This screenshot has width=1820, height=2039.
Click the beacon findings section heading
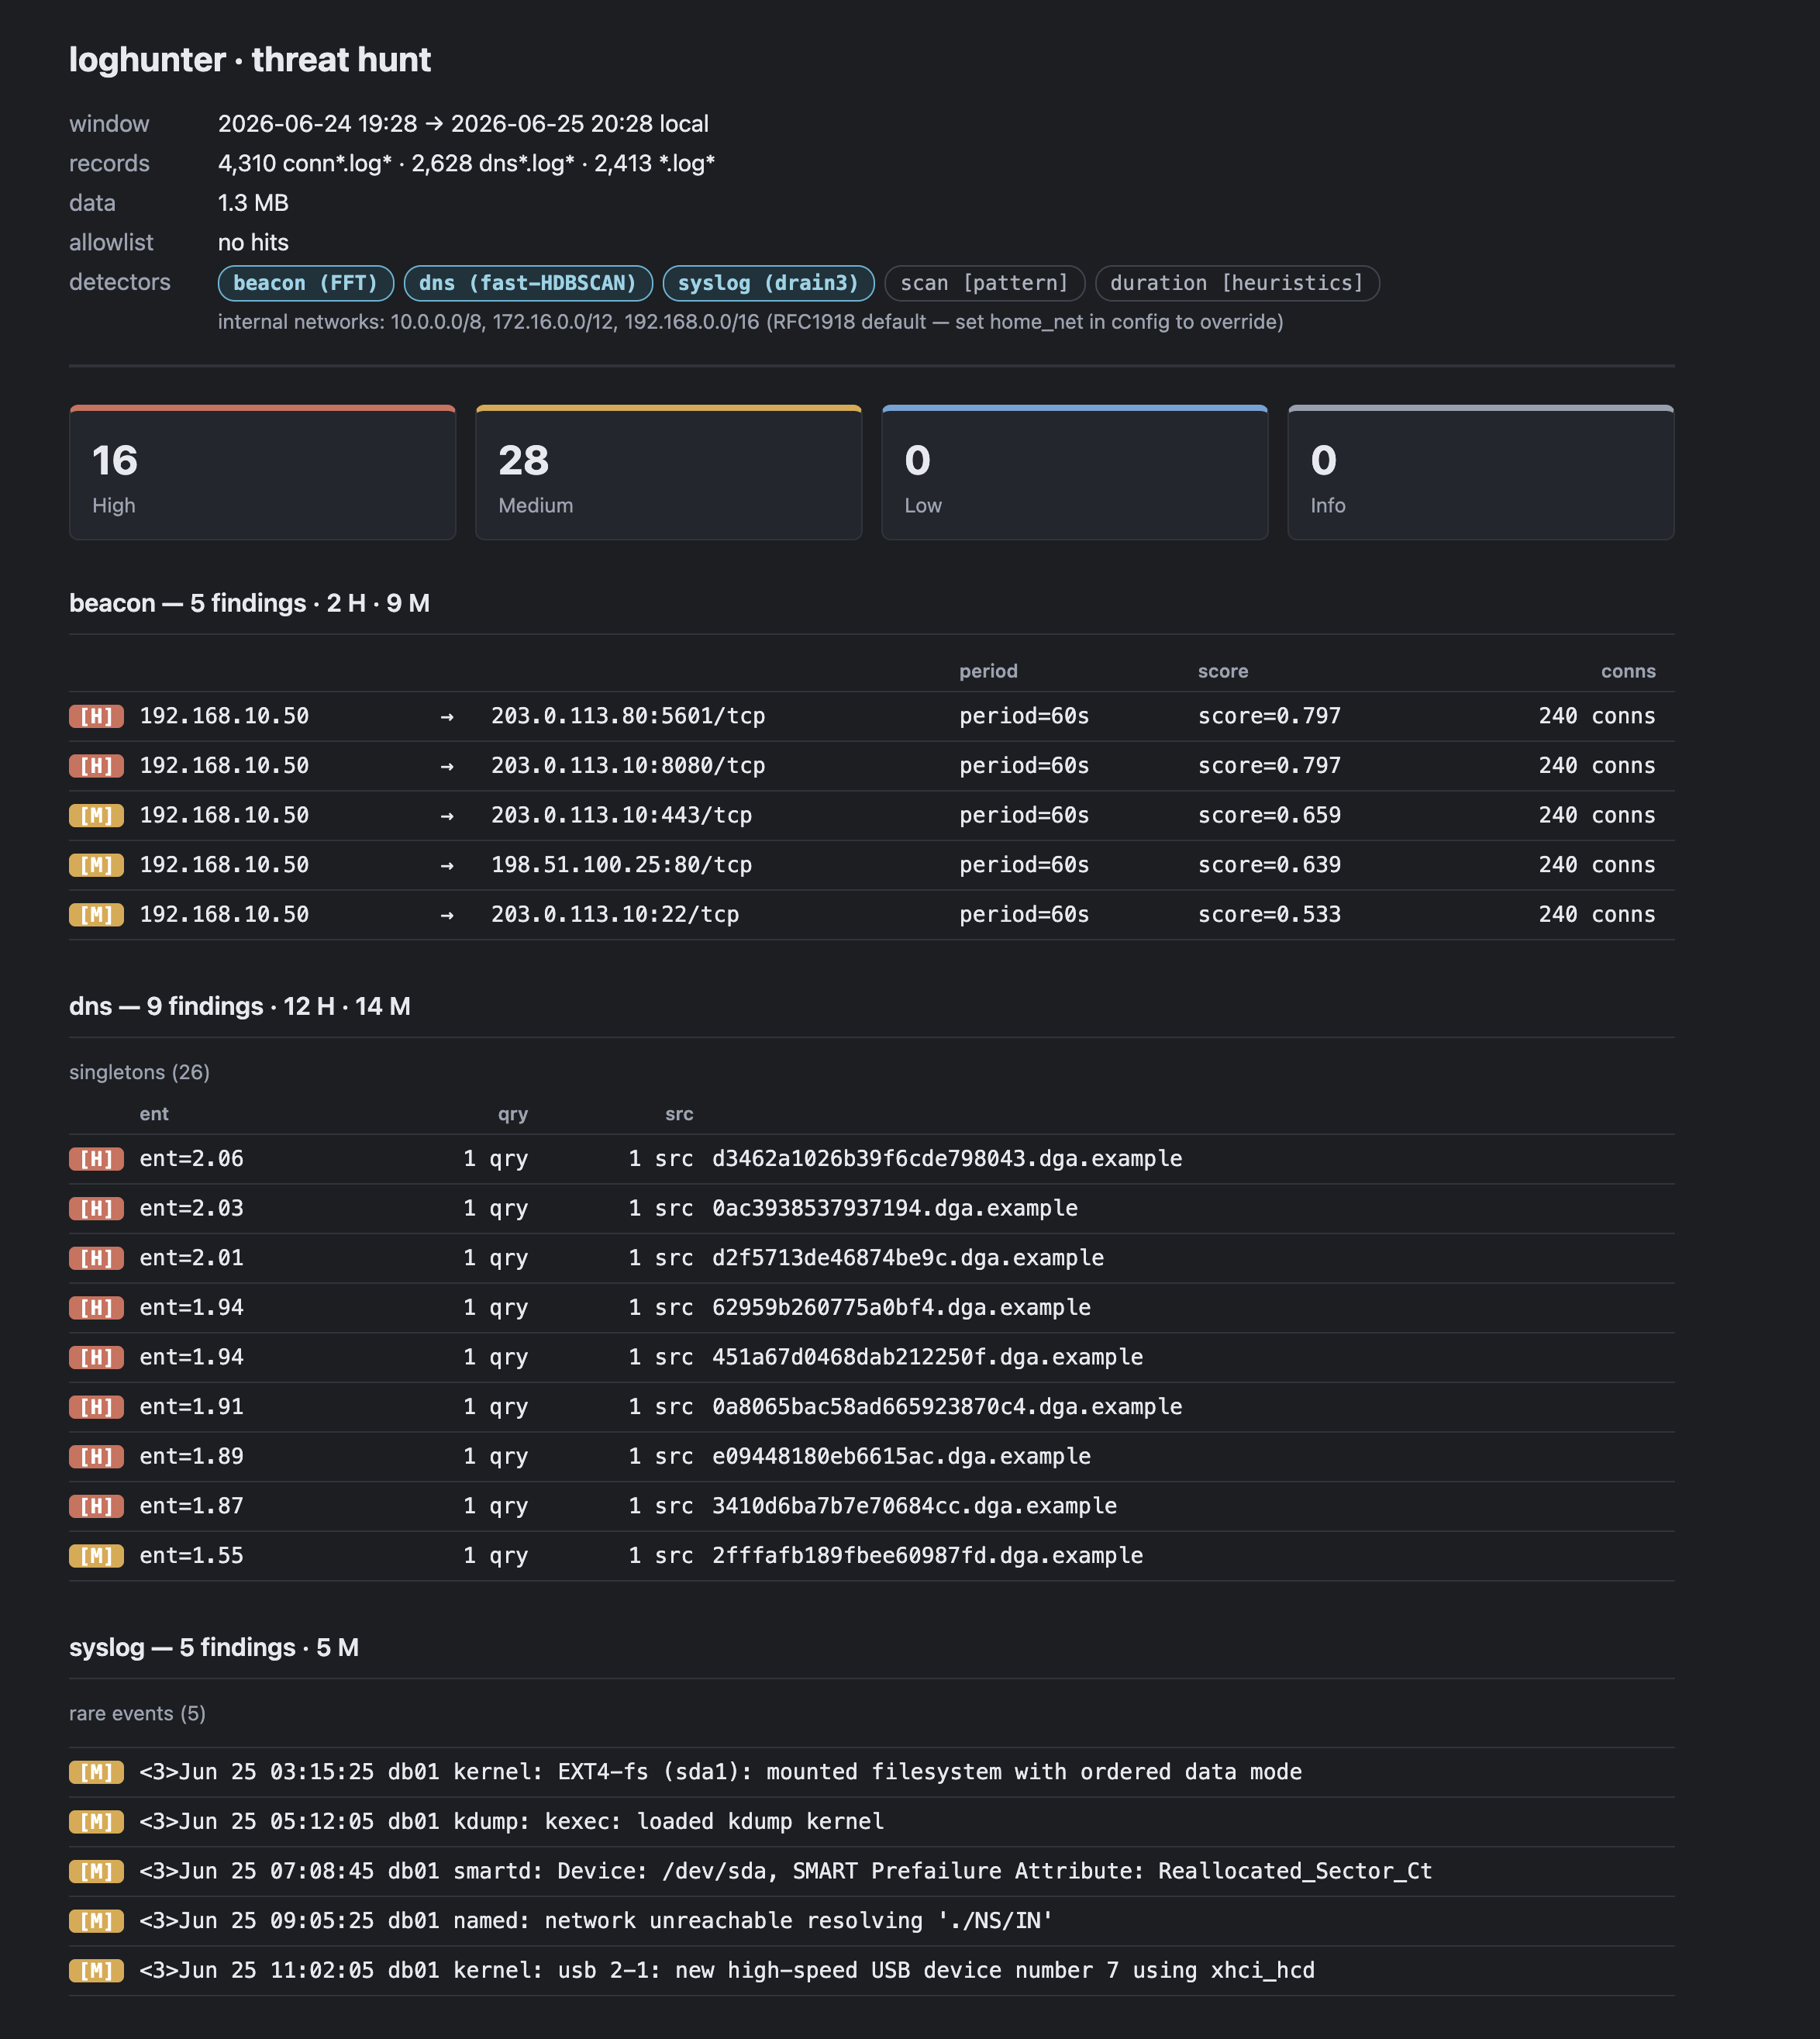tap(249, 603)
